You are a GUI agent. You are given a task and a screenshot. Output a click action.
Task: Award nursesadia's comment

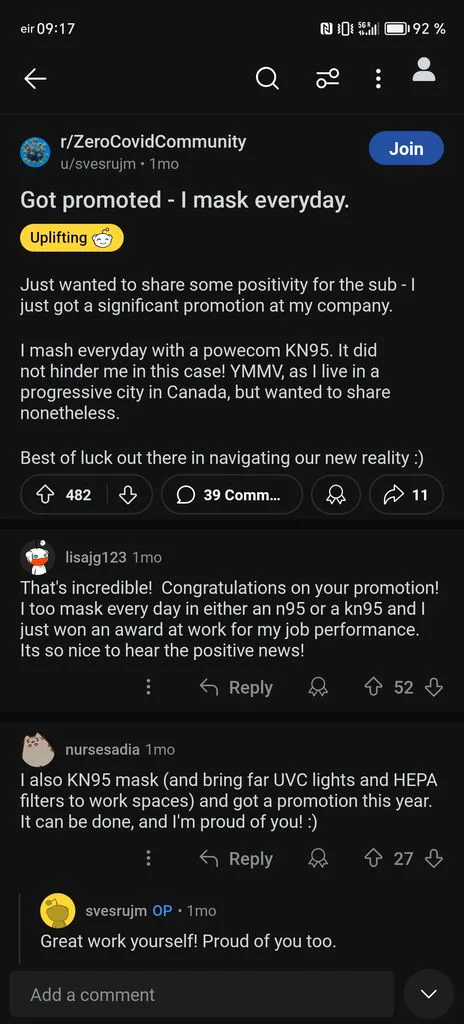tap(318, 858)
